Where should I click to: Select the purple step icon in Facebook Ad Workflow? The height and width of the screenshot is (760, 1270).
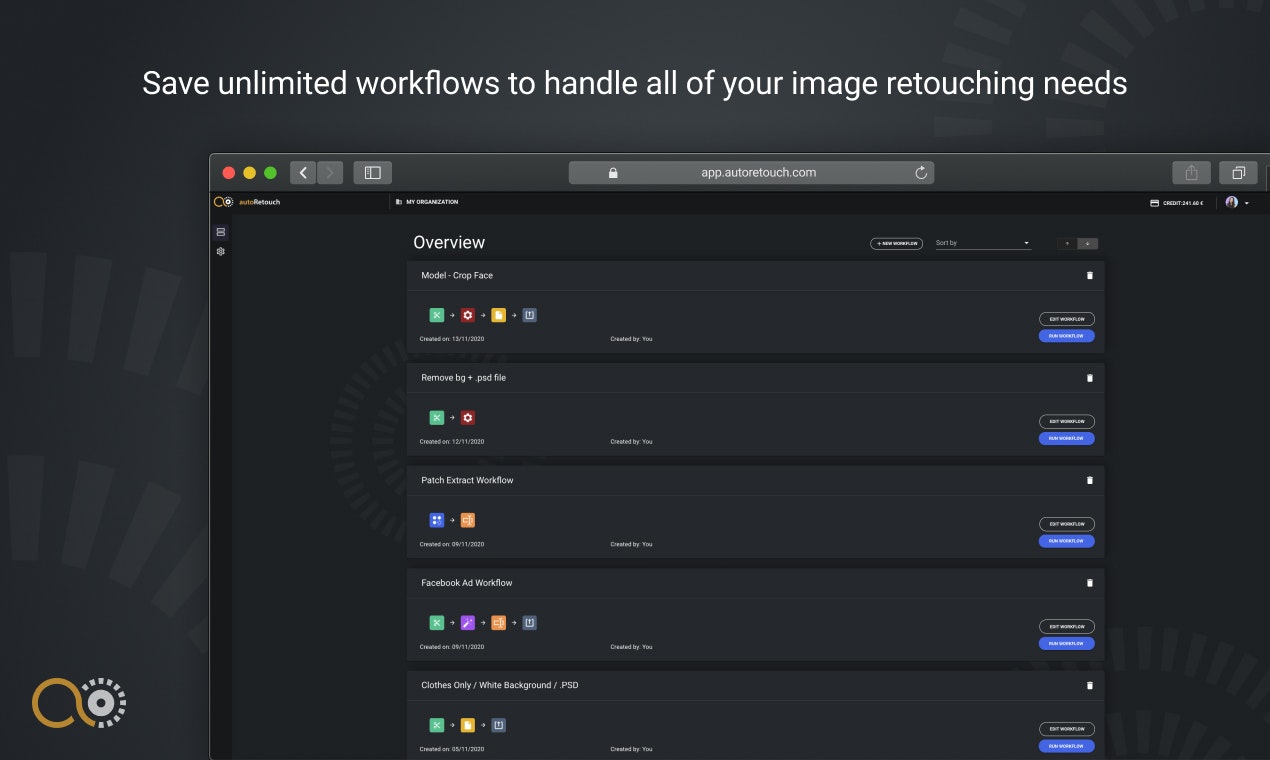point(467,622)
